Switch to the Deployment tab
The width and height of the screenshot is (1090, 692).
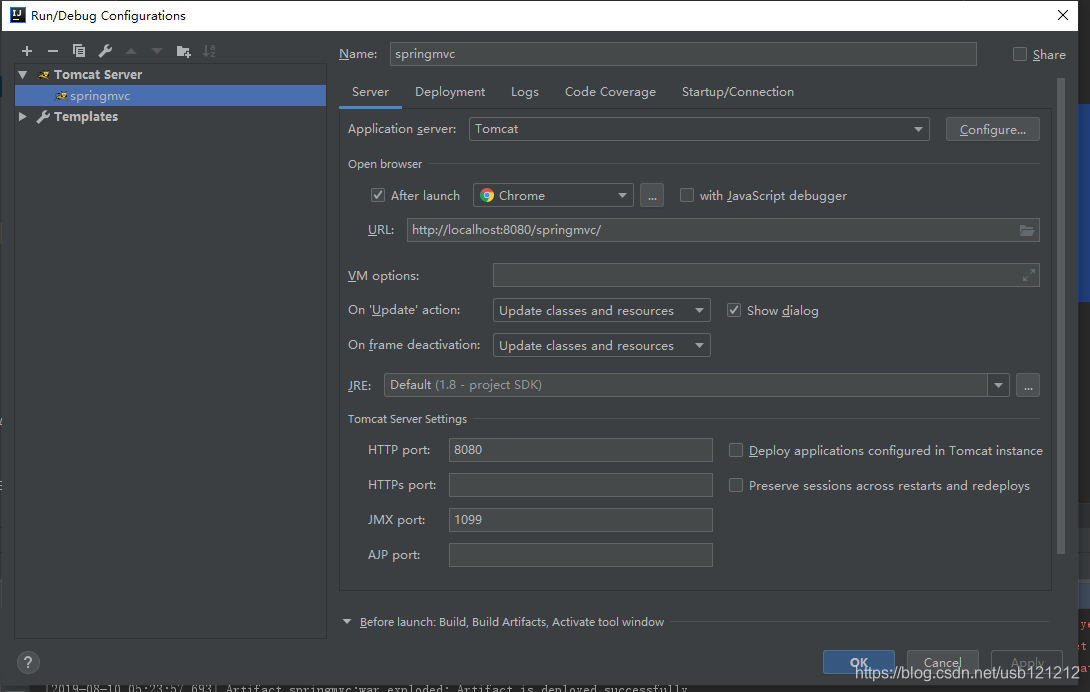(450, 92)
